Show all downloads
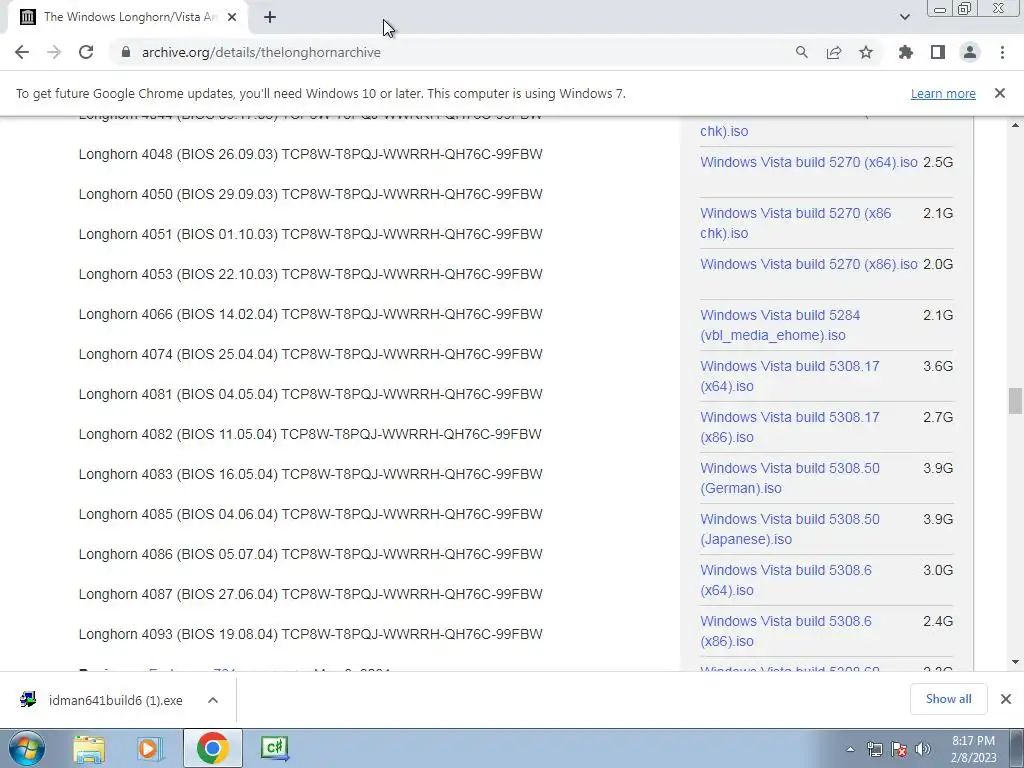This screenshot has height=768, width=1024. (948, 699)
